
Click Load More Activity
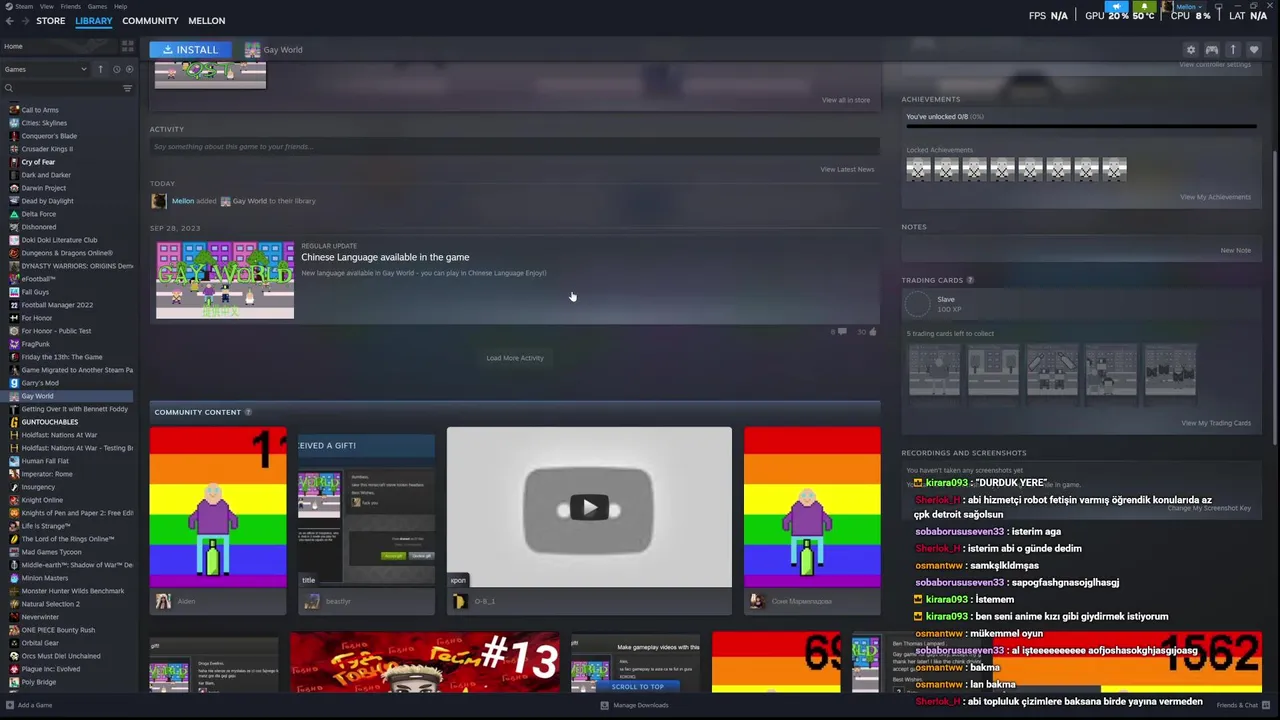515,358
